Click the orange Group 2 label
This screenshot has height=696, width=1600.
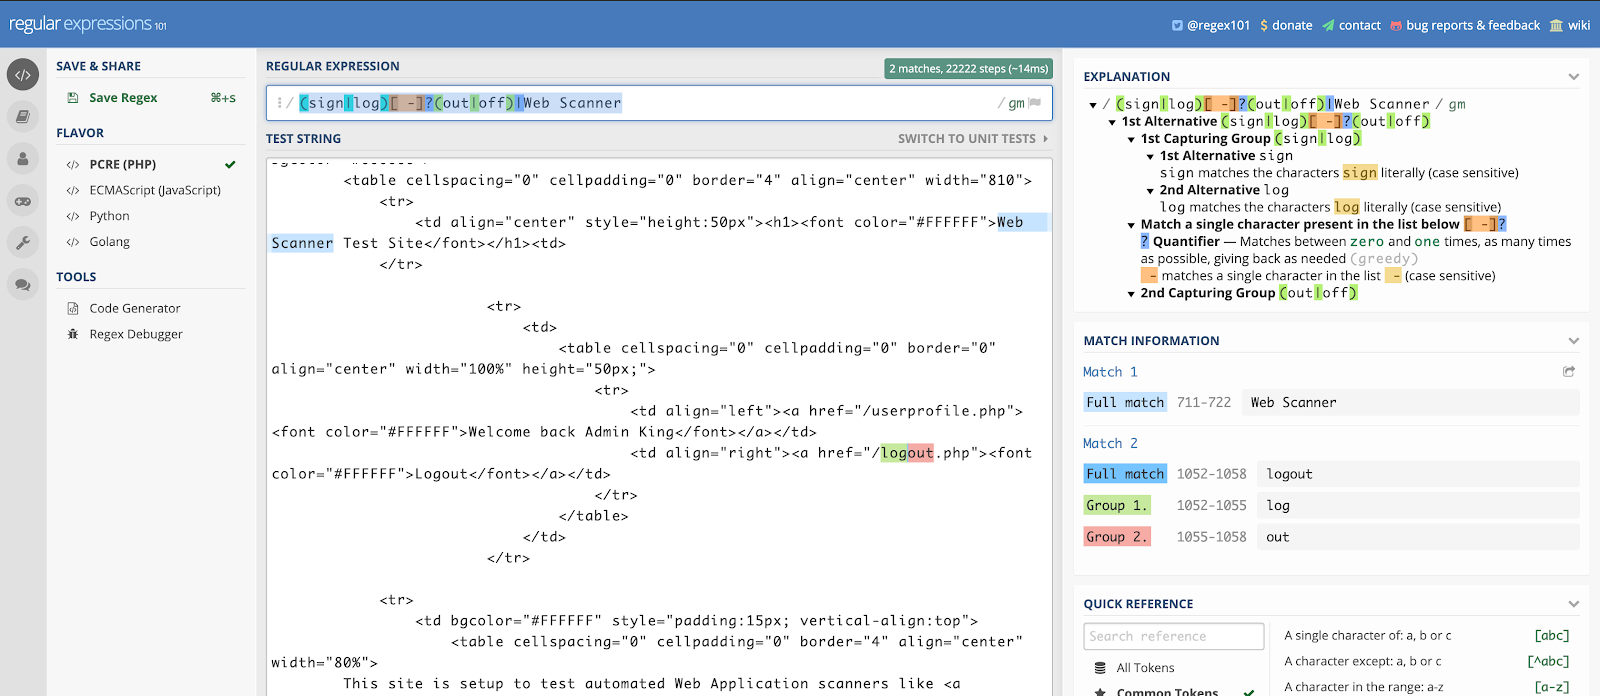point(1116,537)
